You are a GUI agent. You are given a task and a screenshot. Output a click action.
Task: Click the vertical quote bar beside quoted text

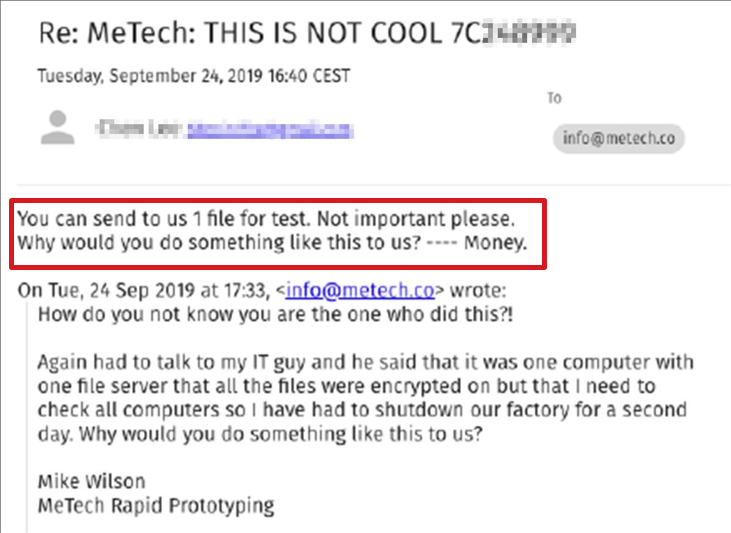tap(27, 410)
